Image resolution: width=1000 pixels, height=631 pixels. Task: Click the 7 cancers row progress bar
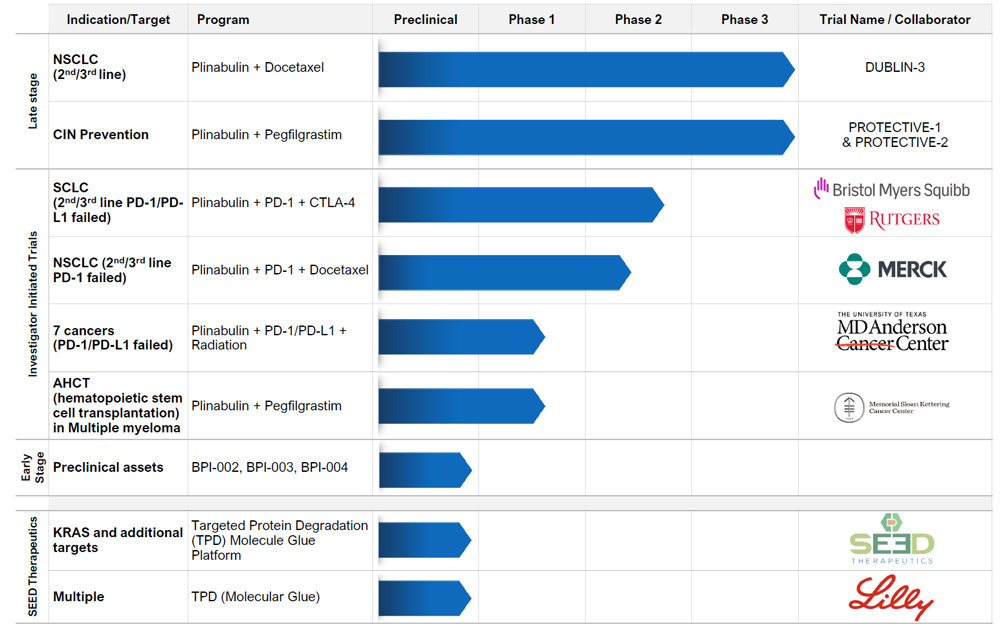coord(462,336)
